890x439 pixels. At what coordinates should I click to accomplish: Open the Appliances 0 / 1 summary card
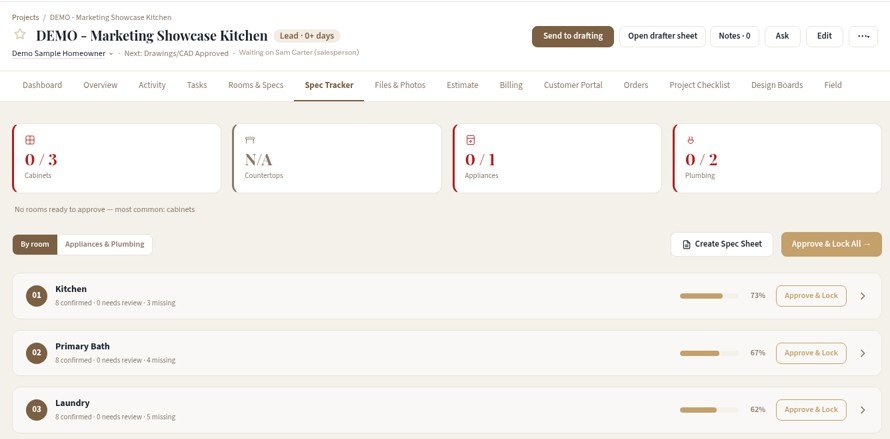(x=557, y=158)
